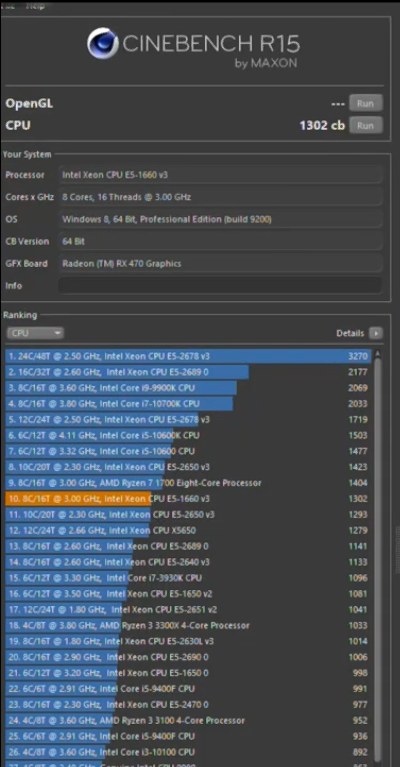
Task: Select rank 17 Xeon E5-2651 v2 row
Action: tap(188, 609)
